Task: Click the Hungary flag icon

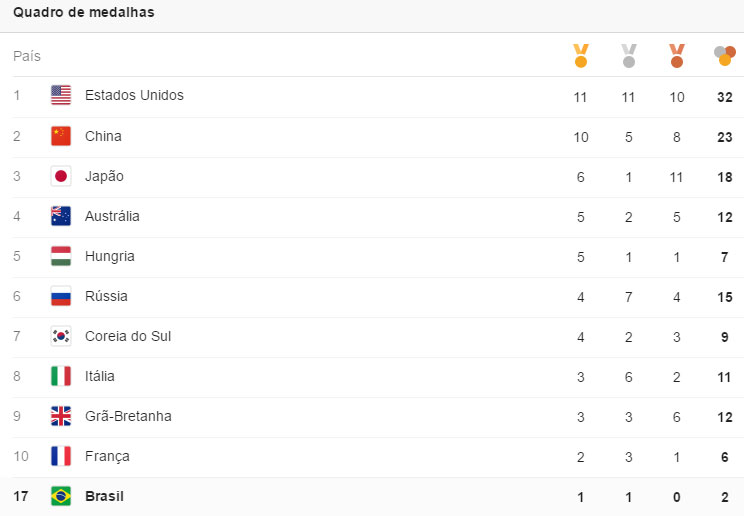Action: pos(61,256)
